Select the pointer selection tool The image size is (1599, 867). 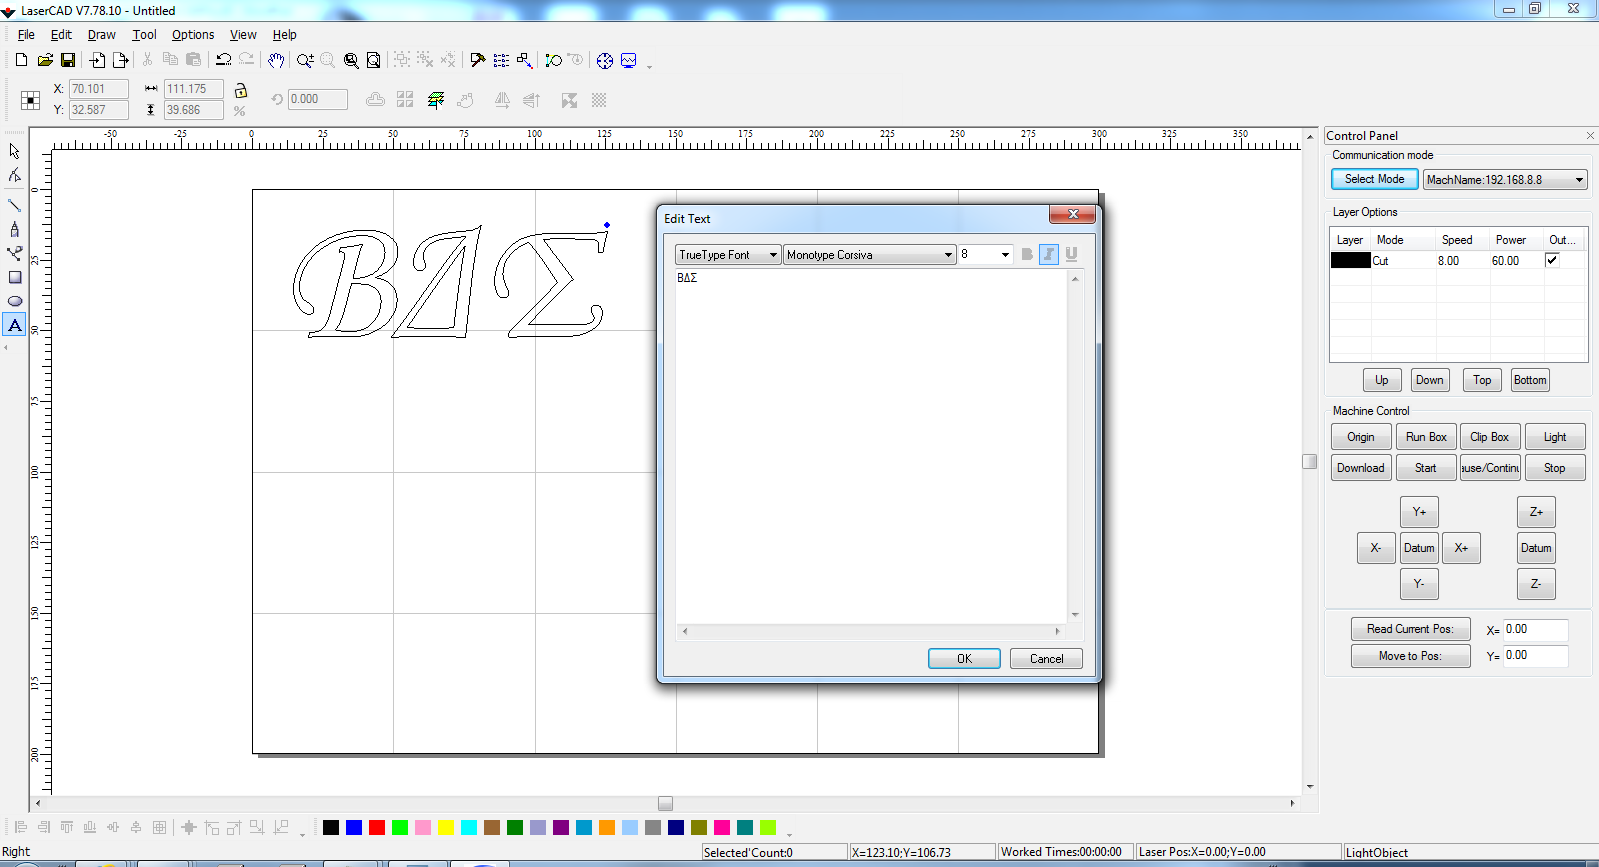pos(14,151)
